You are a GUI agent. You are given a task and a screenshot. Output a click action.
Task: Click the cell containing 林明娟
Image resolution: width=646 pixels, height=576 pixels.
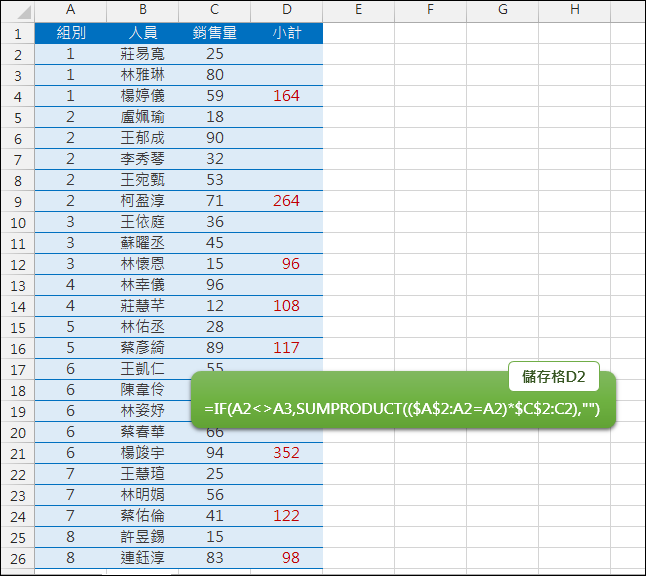143,495
